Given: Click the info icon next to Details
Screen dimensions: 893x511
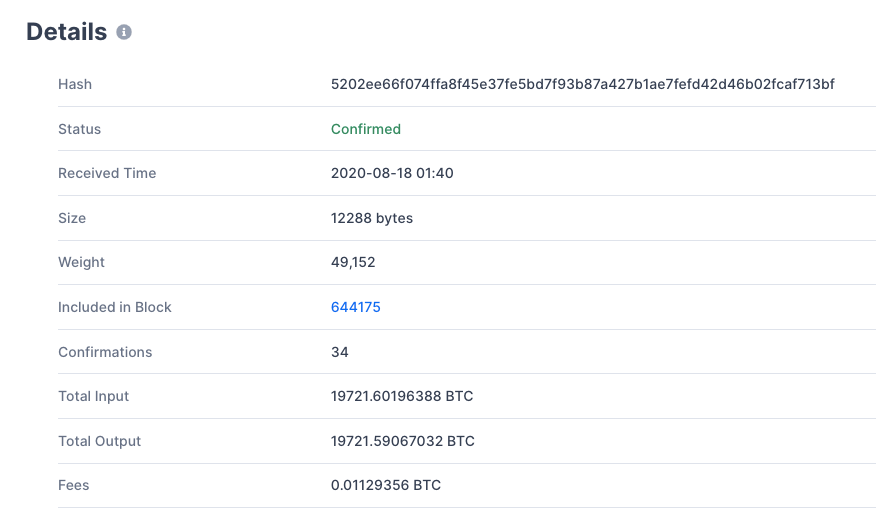Looking at the screenshot, I should point(124,32).
